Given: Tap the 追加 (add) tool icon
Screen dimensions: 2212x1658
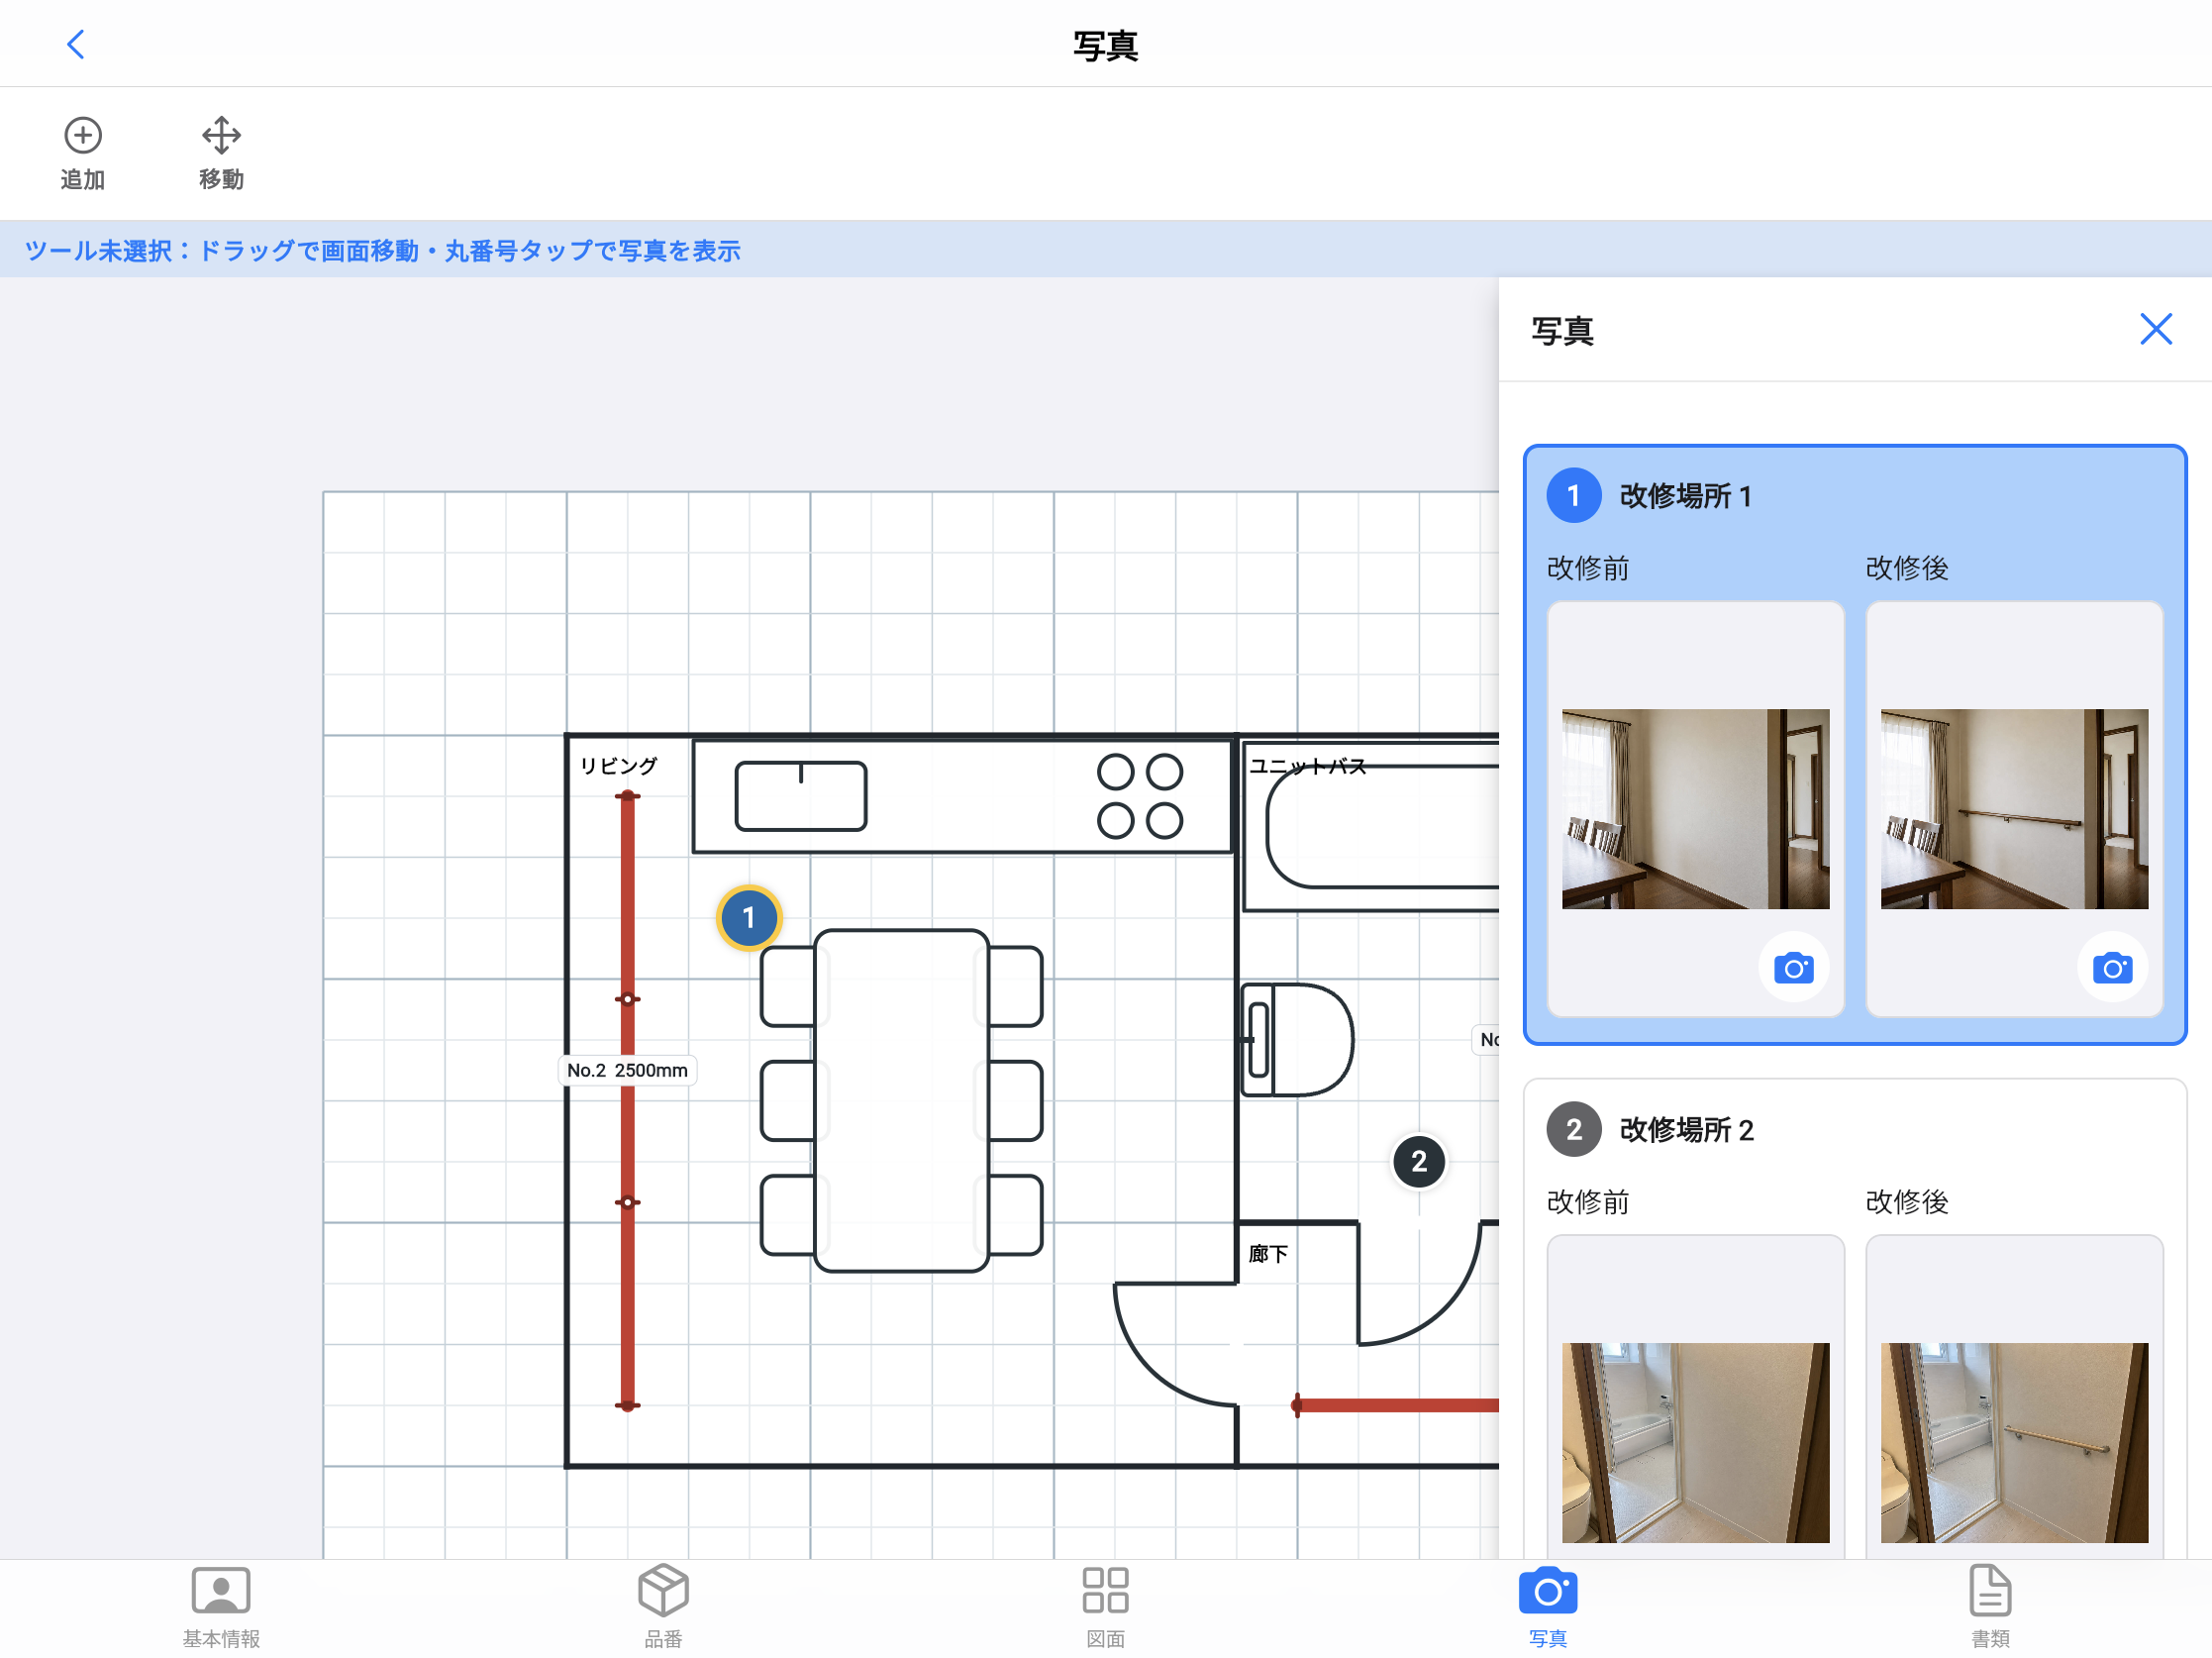Looking at the screenshot, I should point(83,153).
